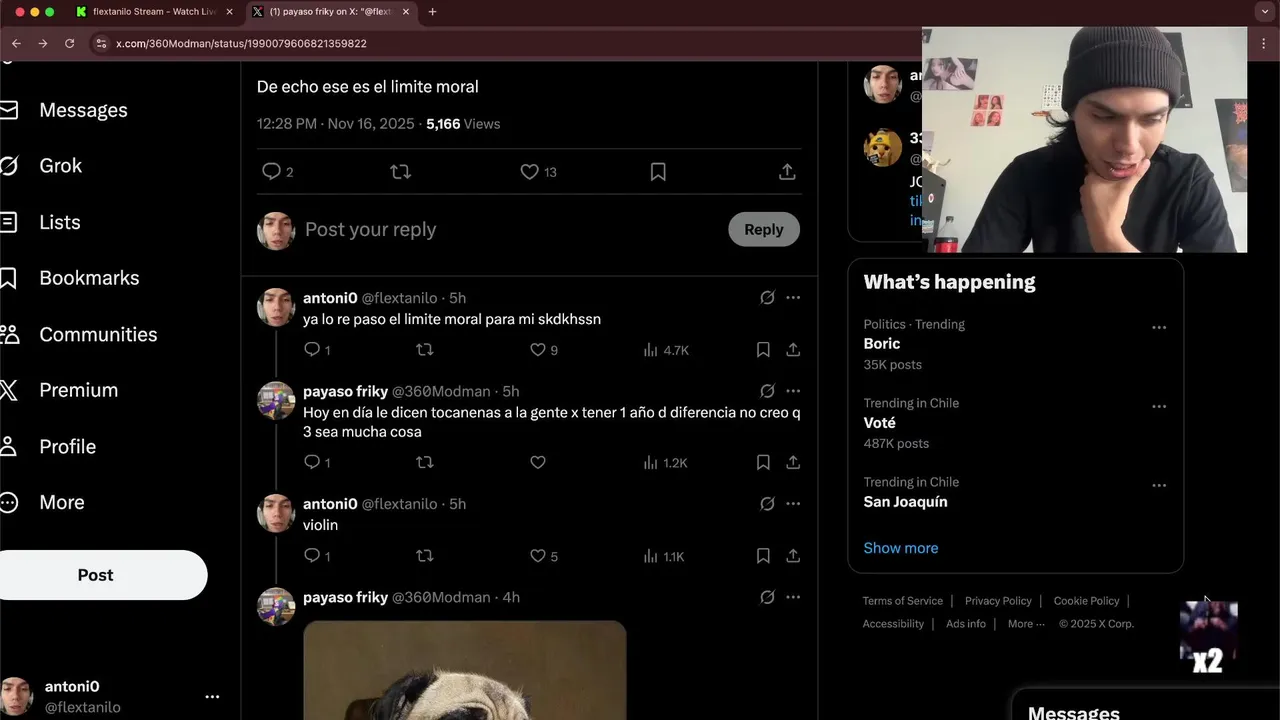Open options for the Voté trend
The image size is (1280, 720).
(1159, 406)
